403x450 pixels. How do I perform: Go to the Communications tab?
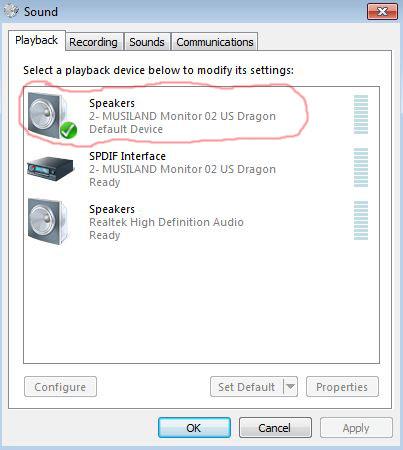(215, 42)
